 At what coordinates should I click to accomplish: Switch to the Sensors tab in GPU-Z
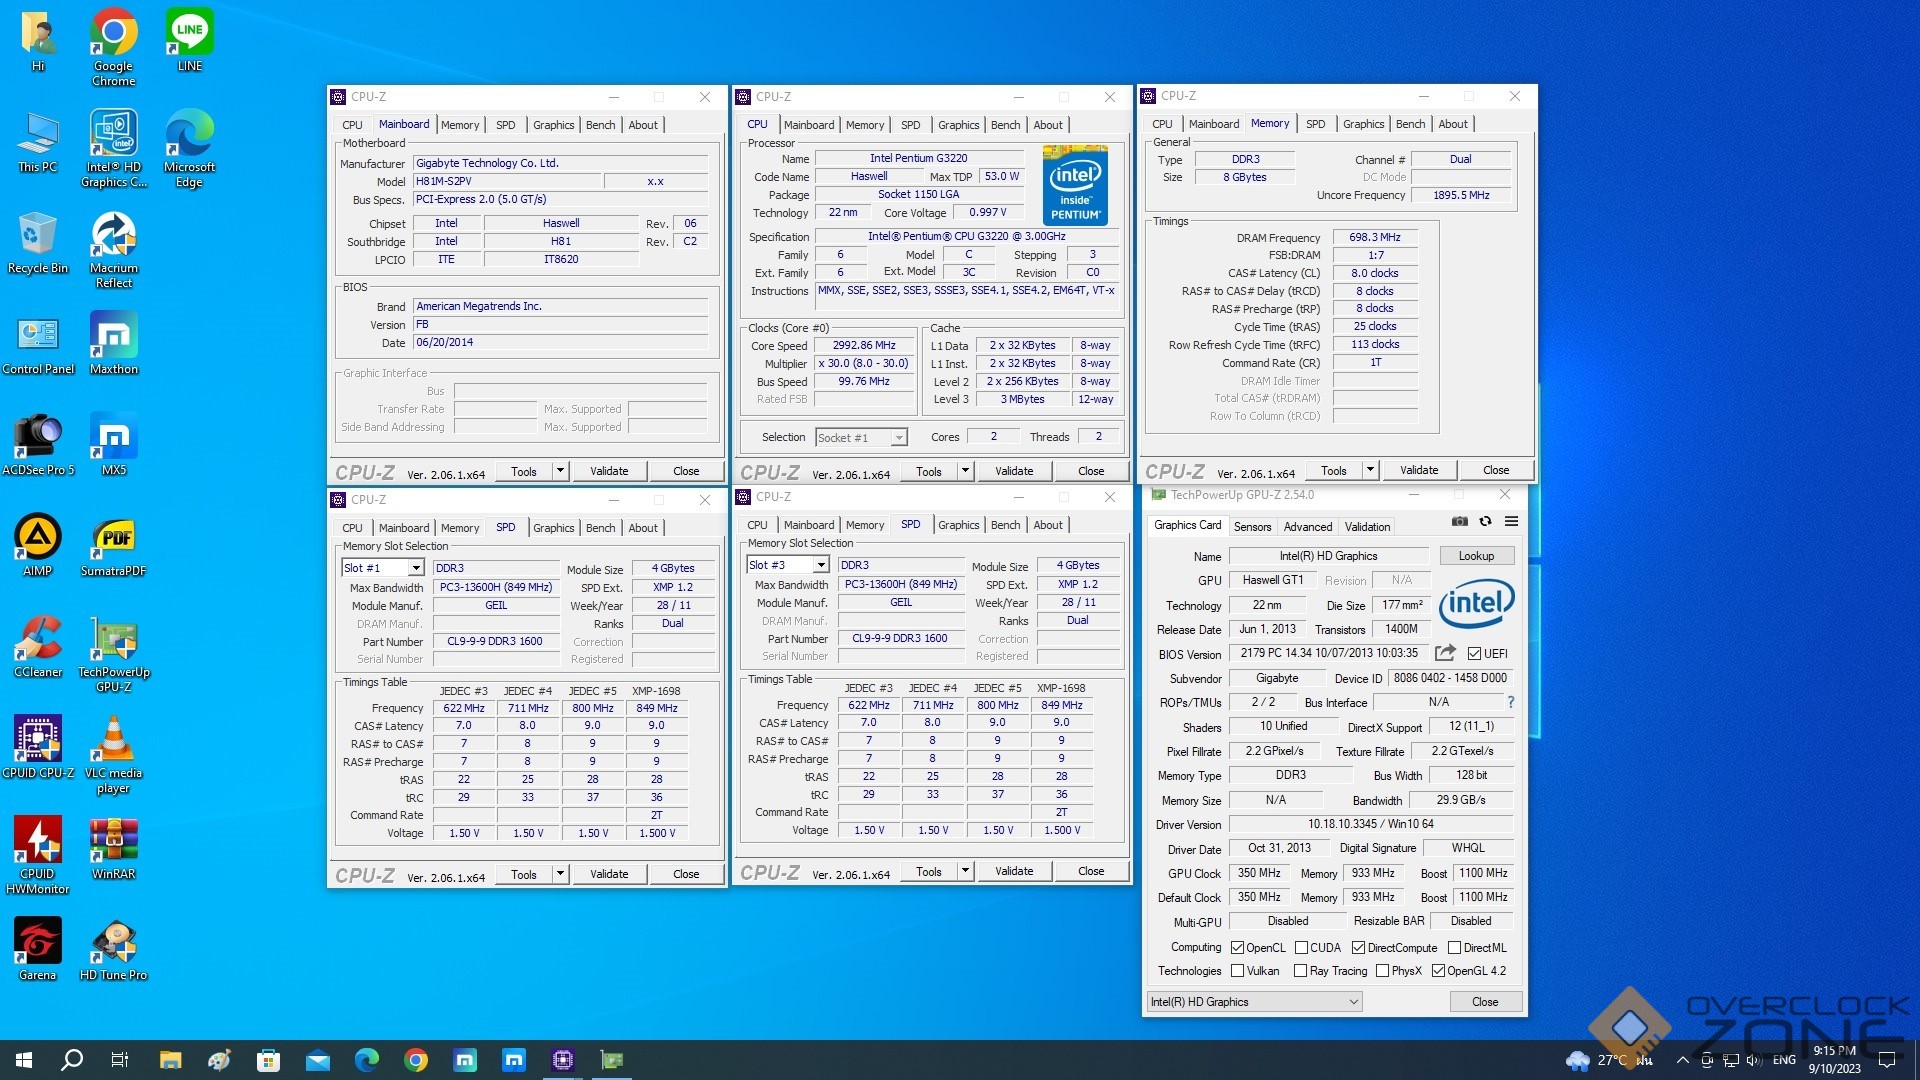coord(1252,527)
